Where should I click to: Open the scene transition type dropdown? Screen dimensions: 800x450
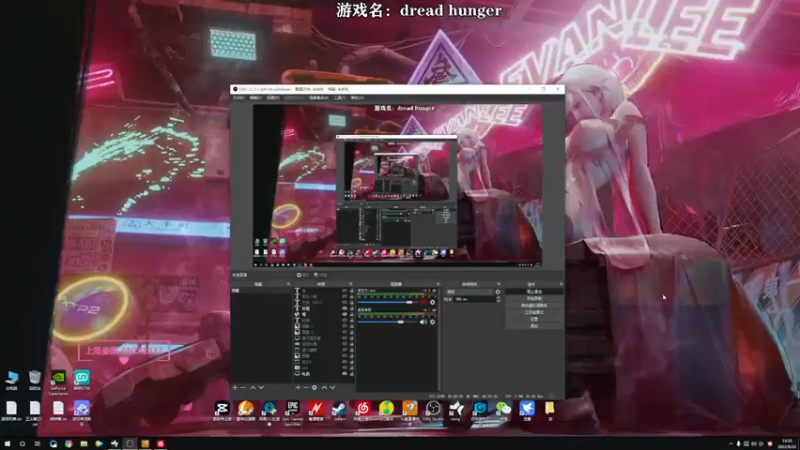[469, 292]
